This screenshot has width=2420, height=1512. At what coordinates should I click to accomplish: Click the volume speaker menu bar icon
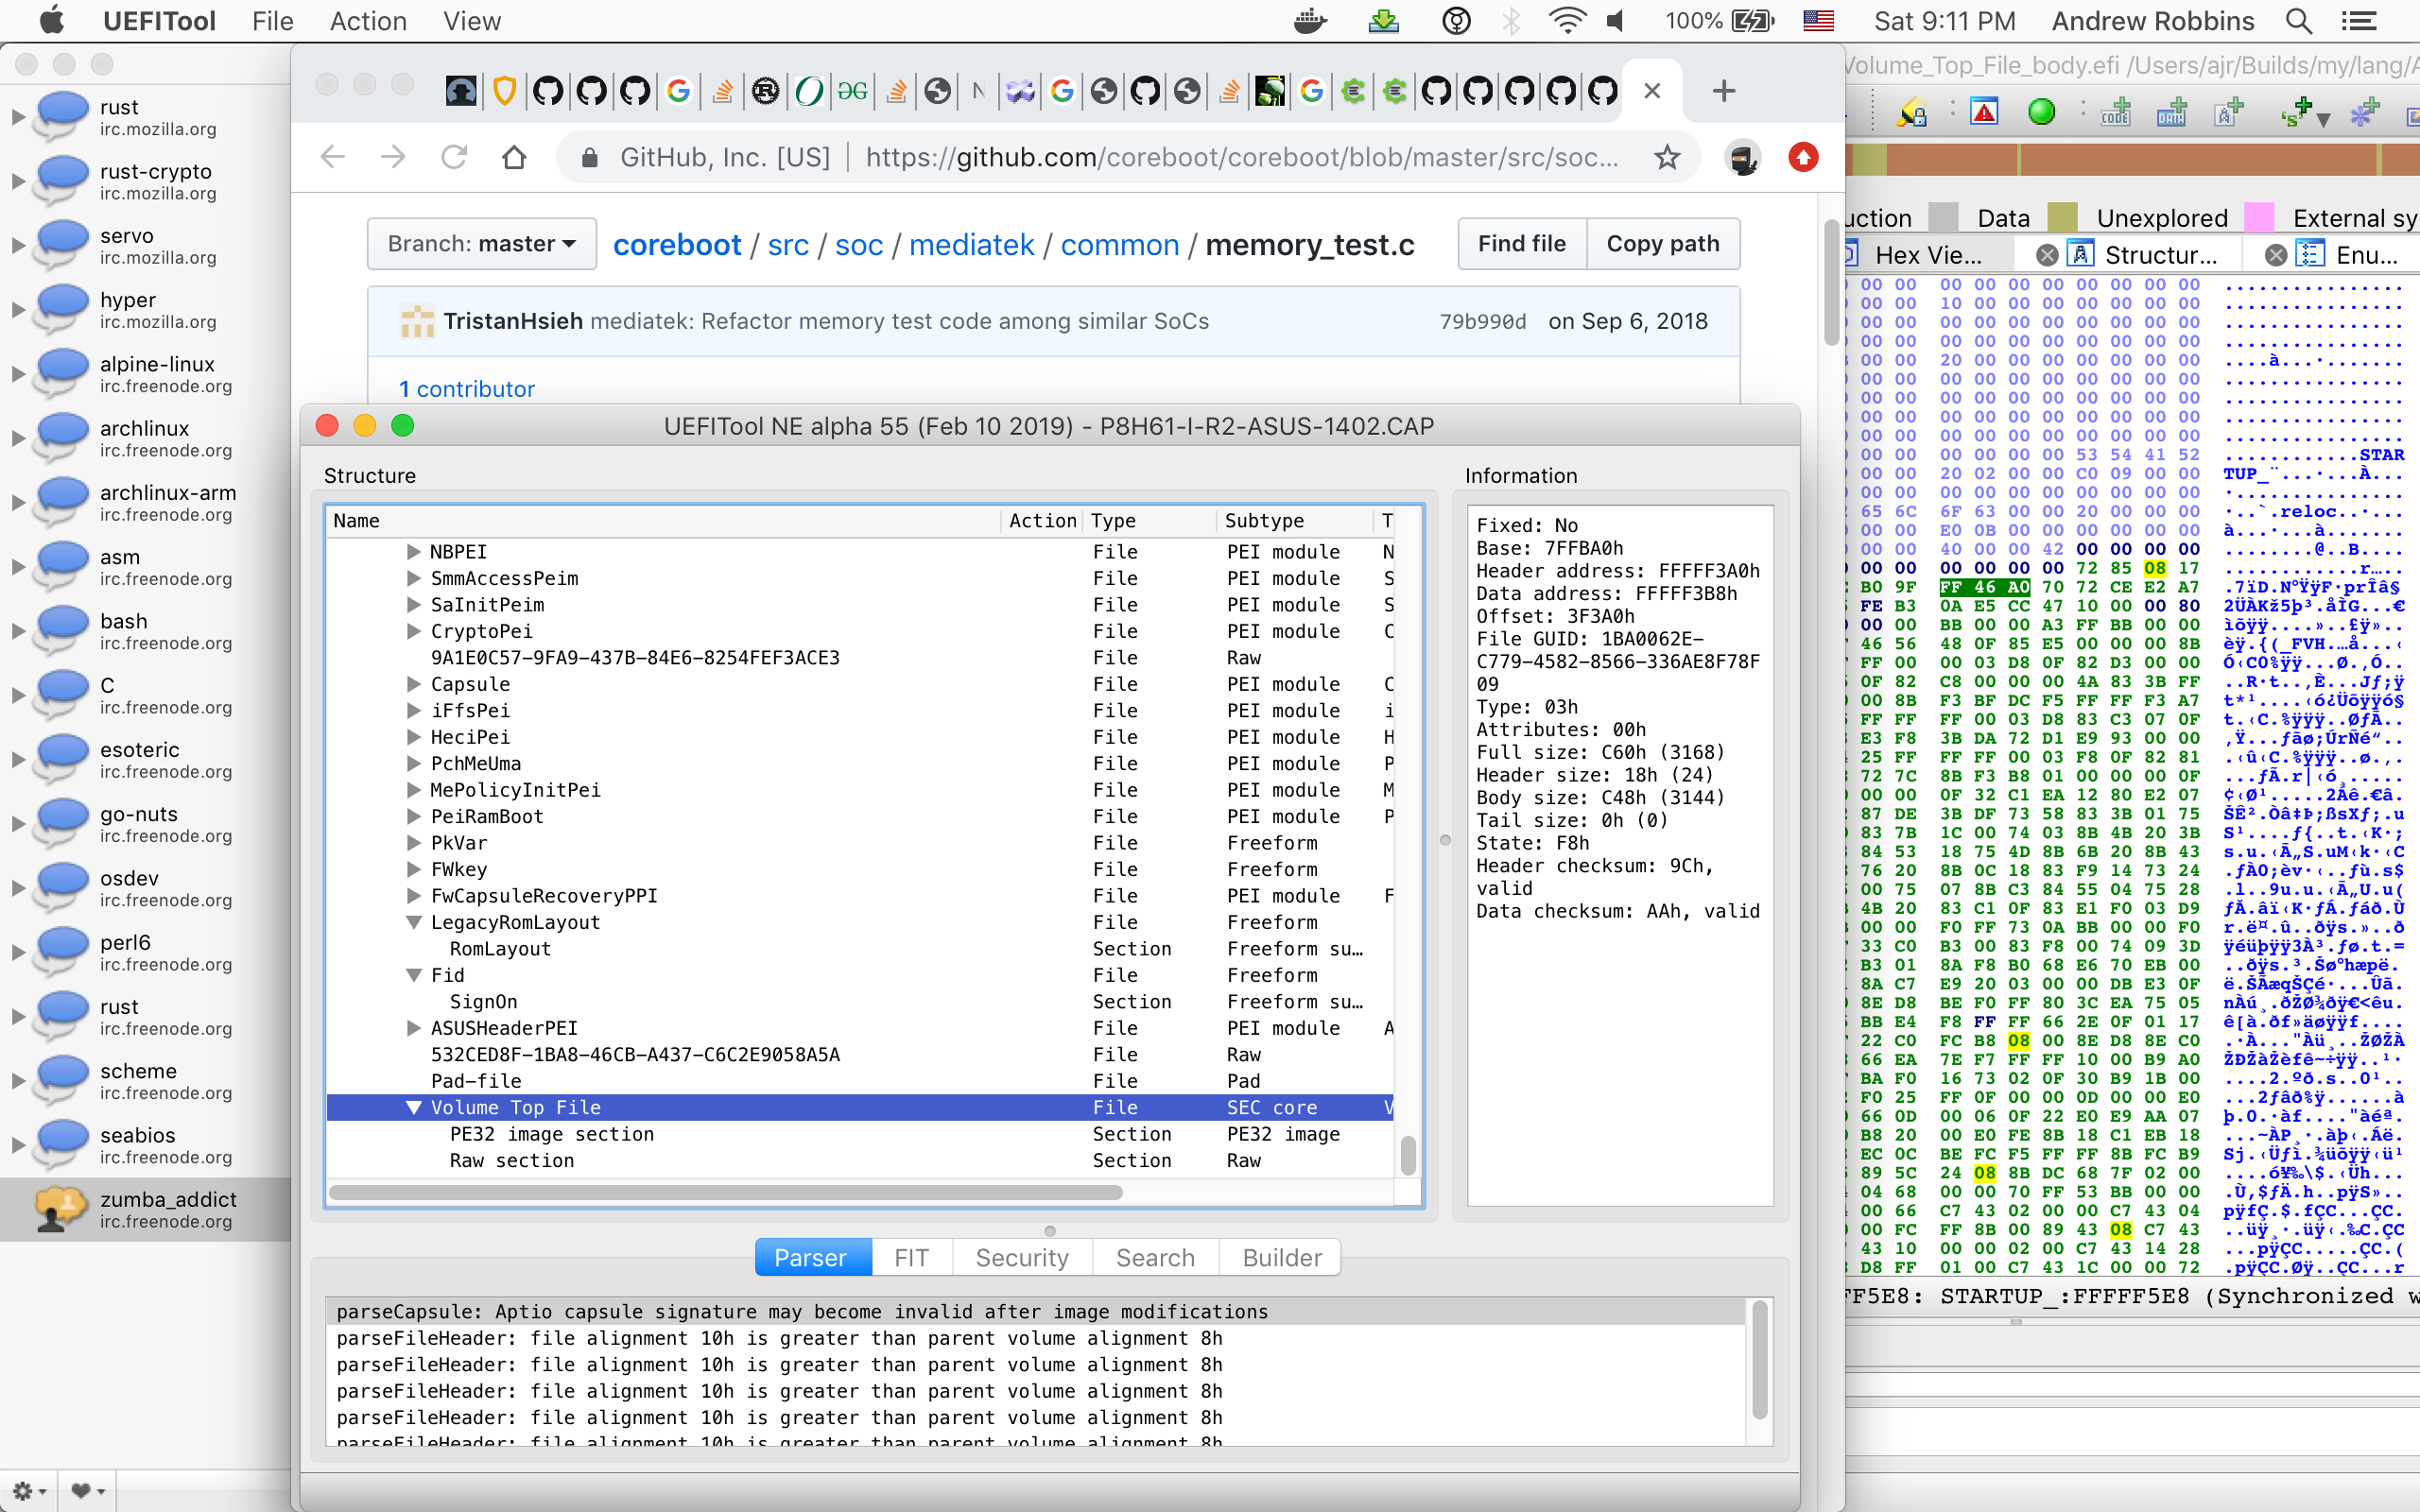[x=1616, y=21]
